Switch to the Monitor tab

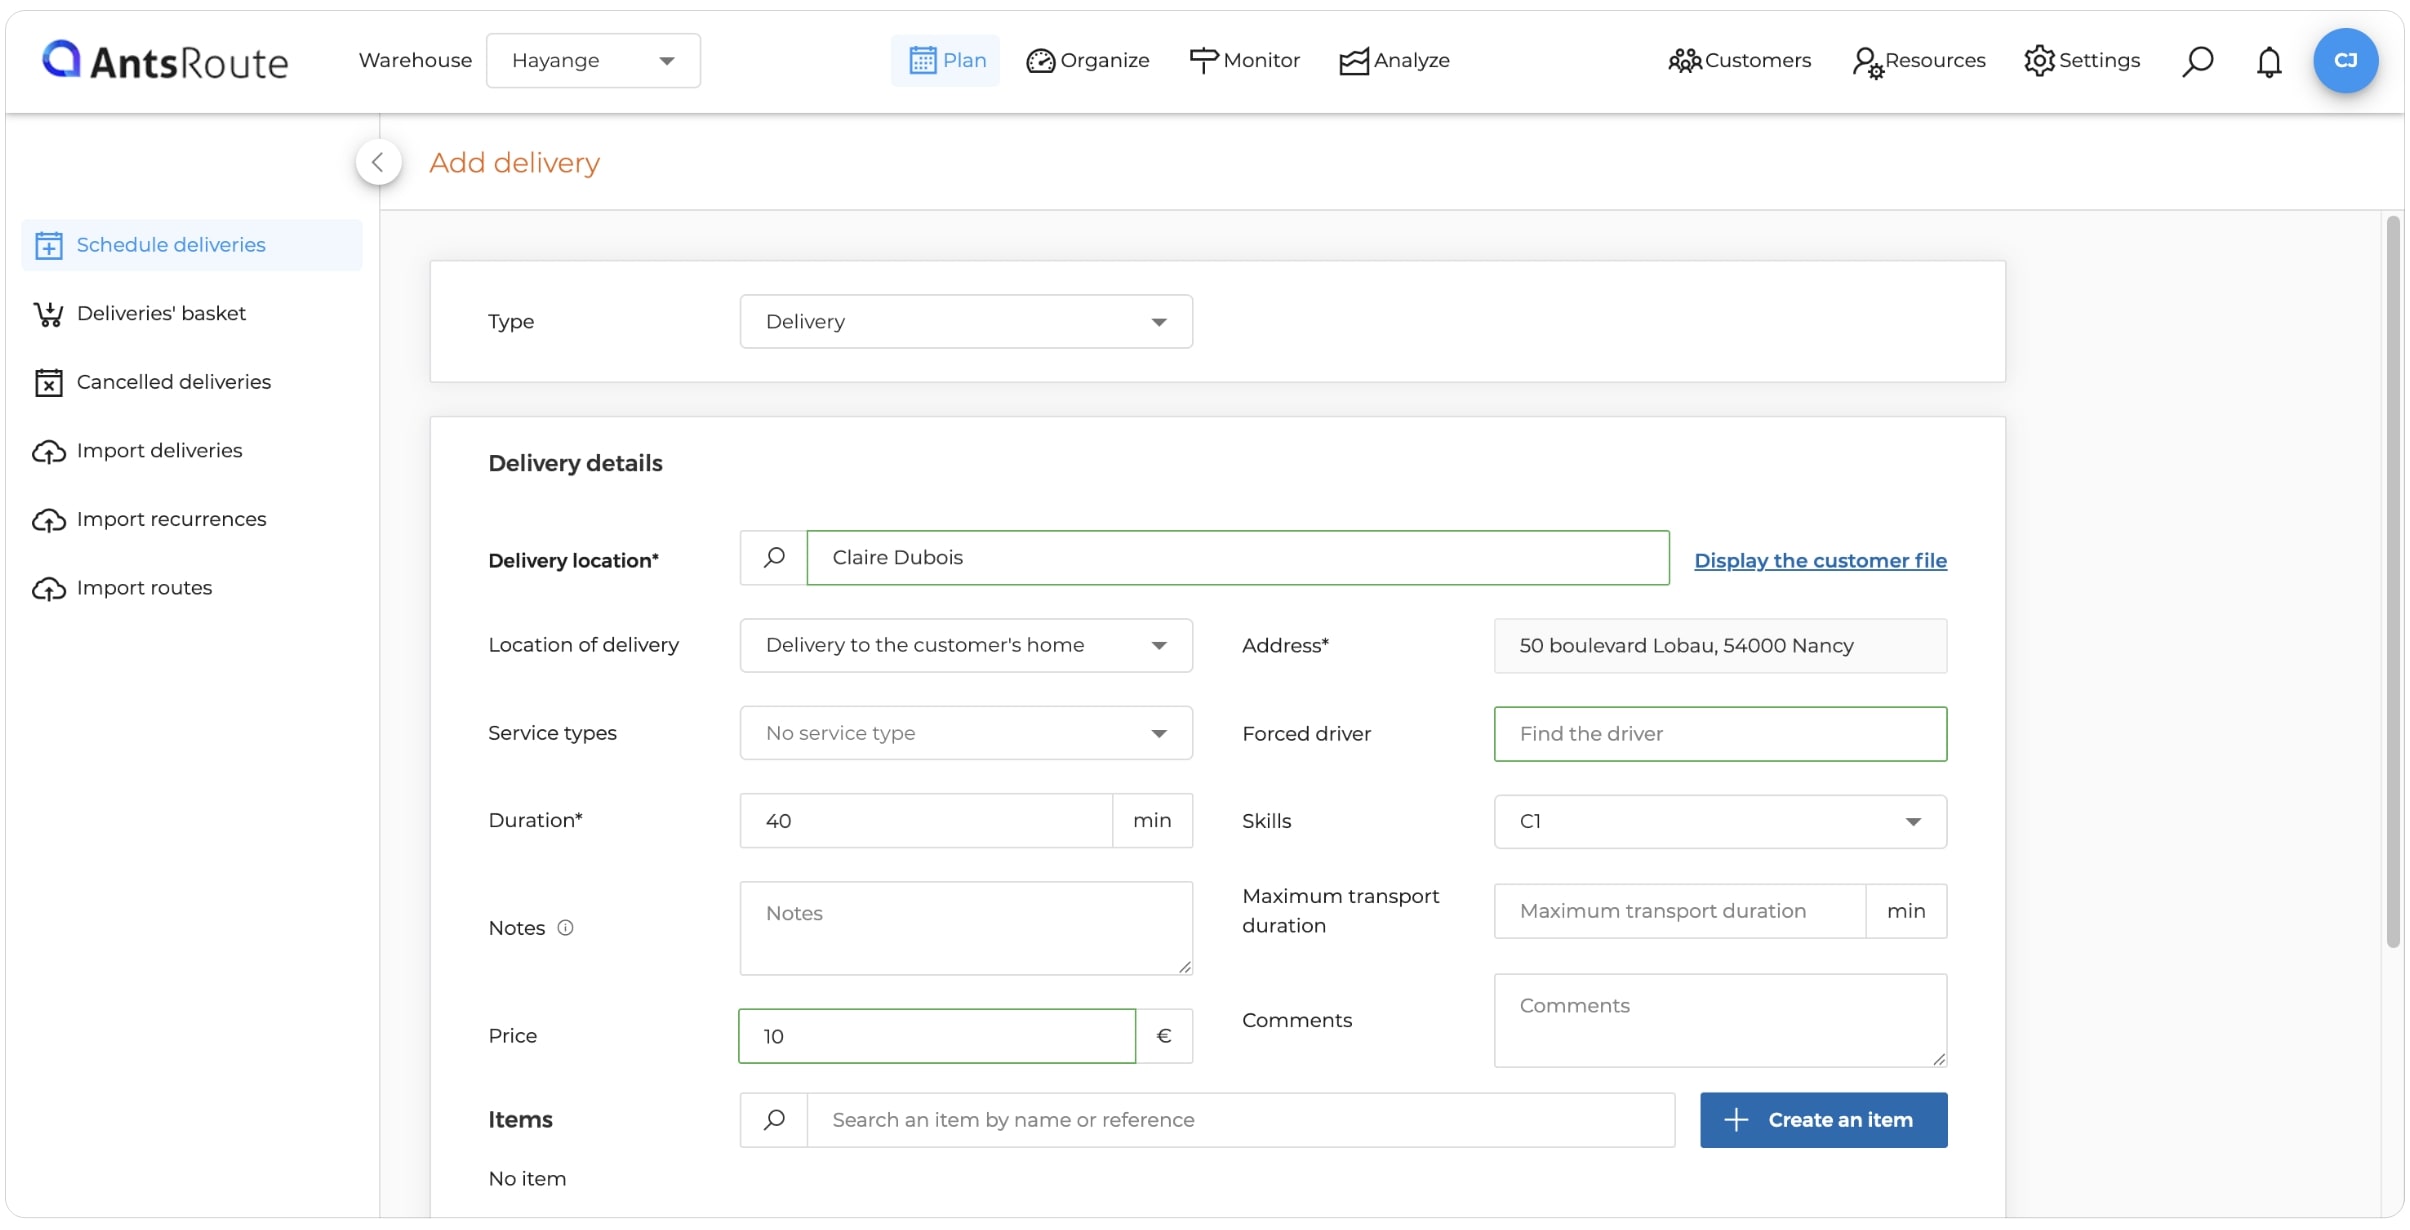[1244, 60]
